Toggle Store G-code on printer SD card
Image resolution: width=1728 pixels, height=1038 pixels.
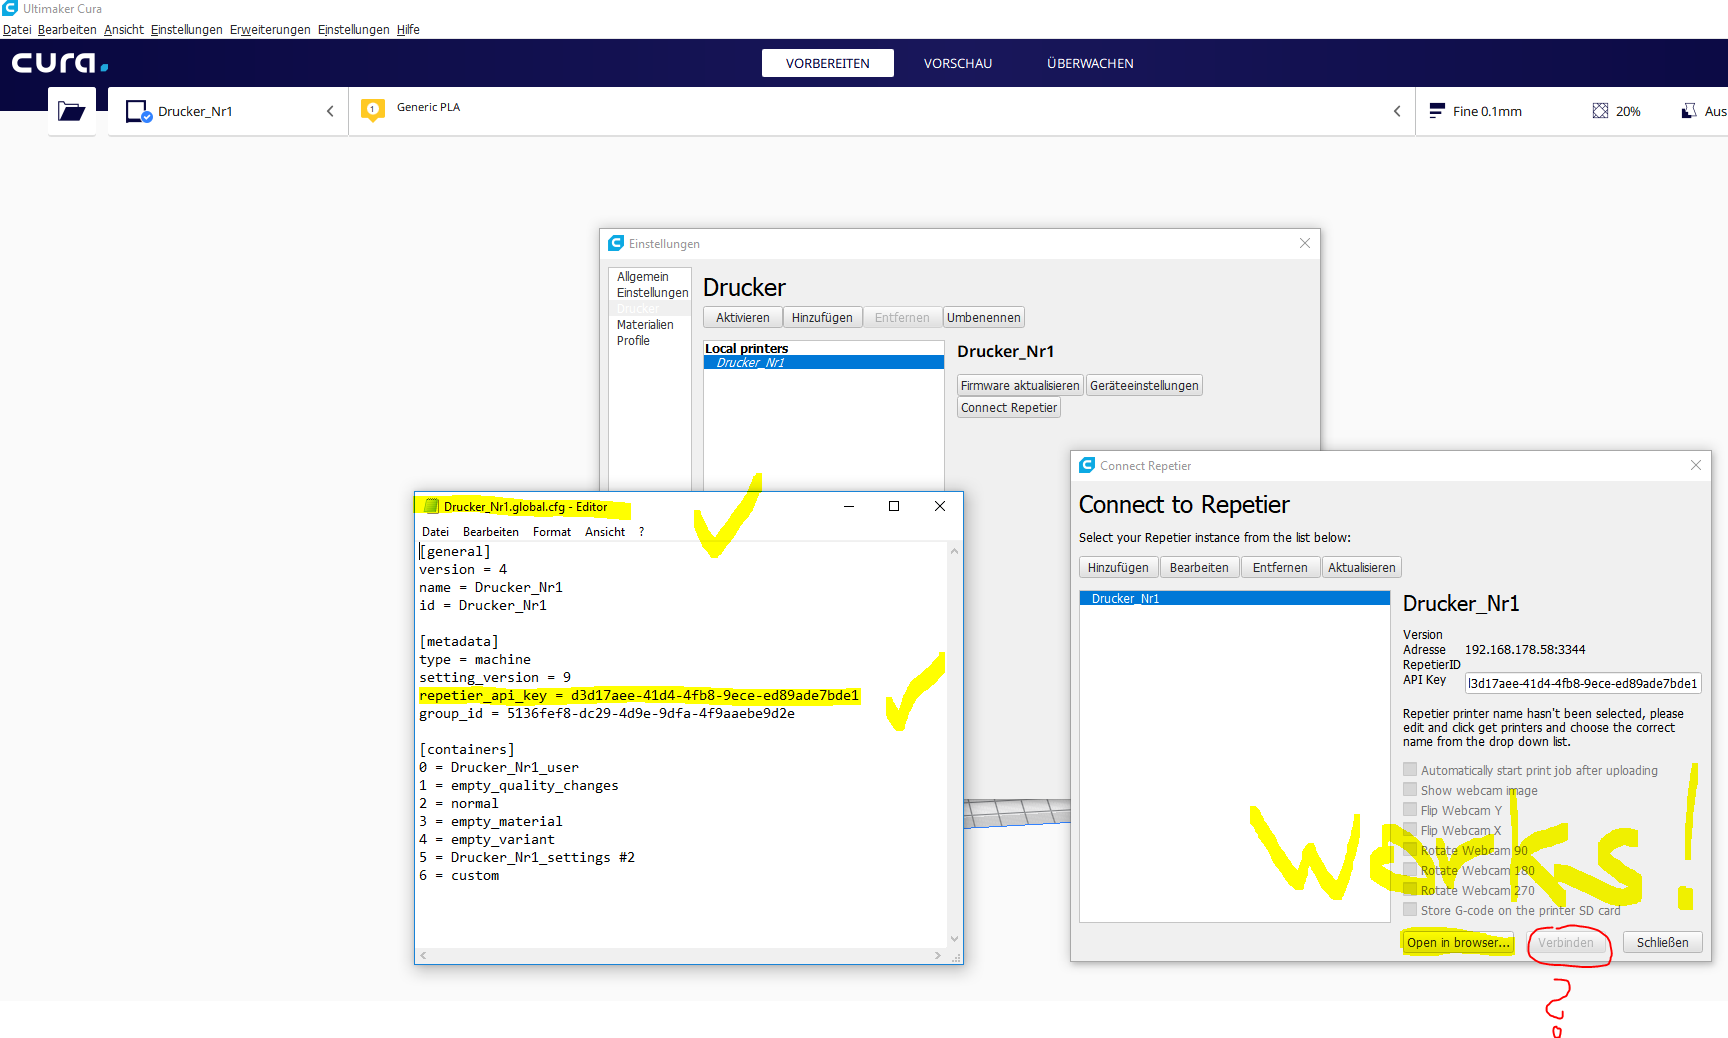[x=1410, y=910]
